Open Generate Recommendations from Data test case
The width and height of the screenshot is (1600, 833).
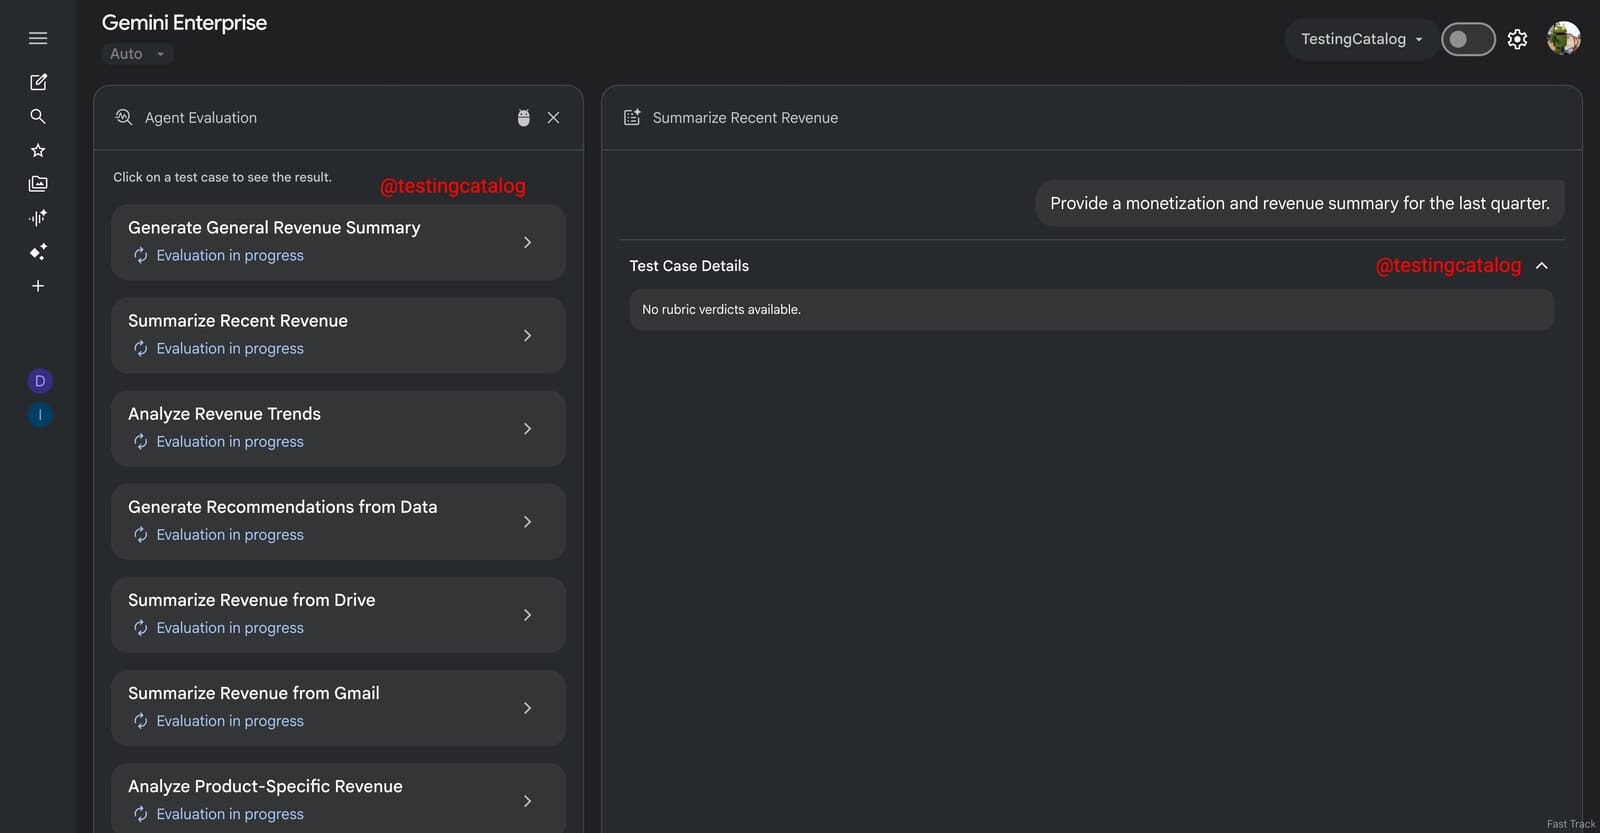point(338,521)
